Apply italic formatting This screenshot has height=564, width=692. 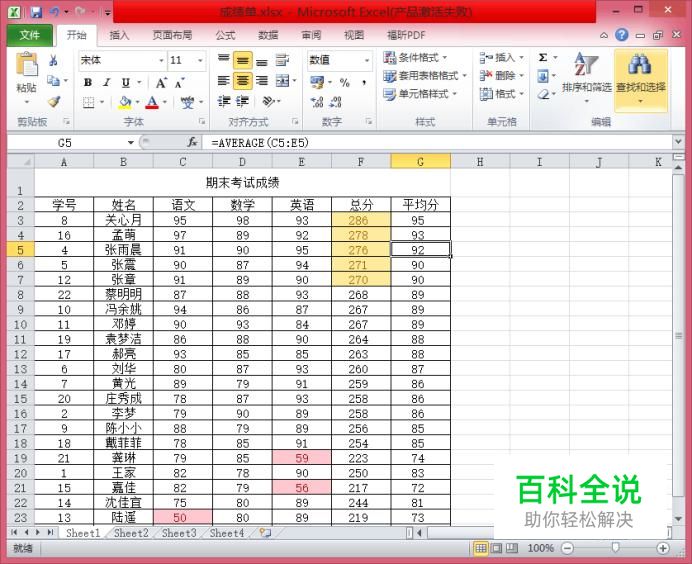click(107, 83)
